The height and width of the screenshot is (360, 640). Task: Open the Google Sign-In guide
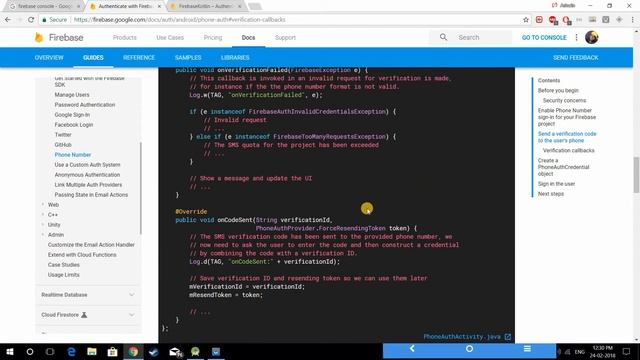tap(72, 115)
